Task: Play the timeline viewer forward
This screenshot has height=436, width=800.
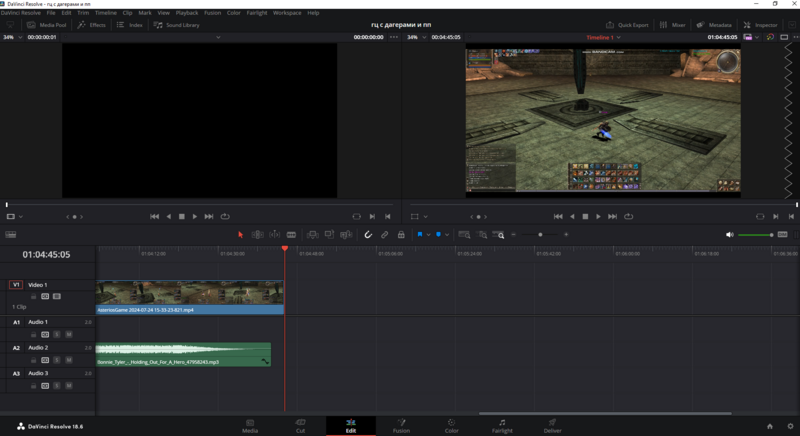Action: point(598,217)
